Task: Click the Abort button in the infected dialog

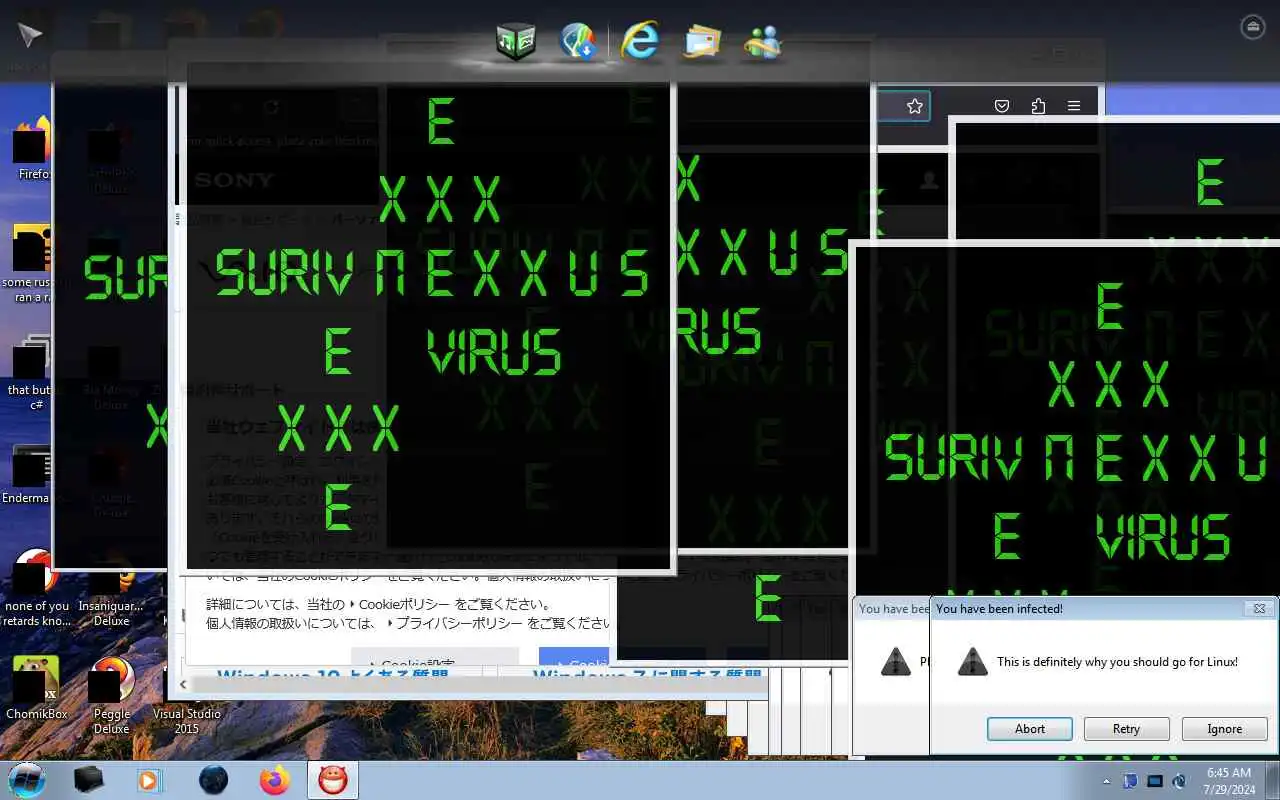Action: point(1030,729)
